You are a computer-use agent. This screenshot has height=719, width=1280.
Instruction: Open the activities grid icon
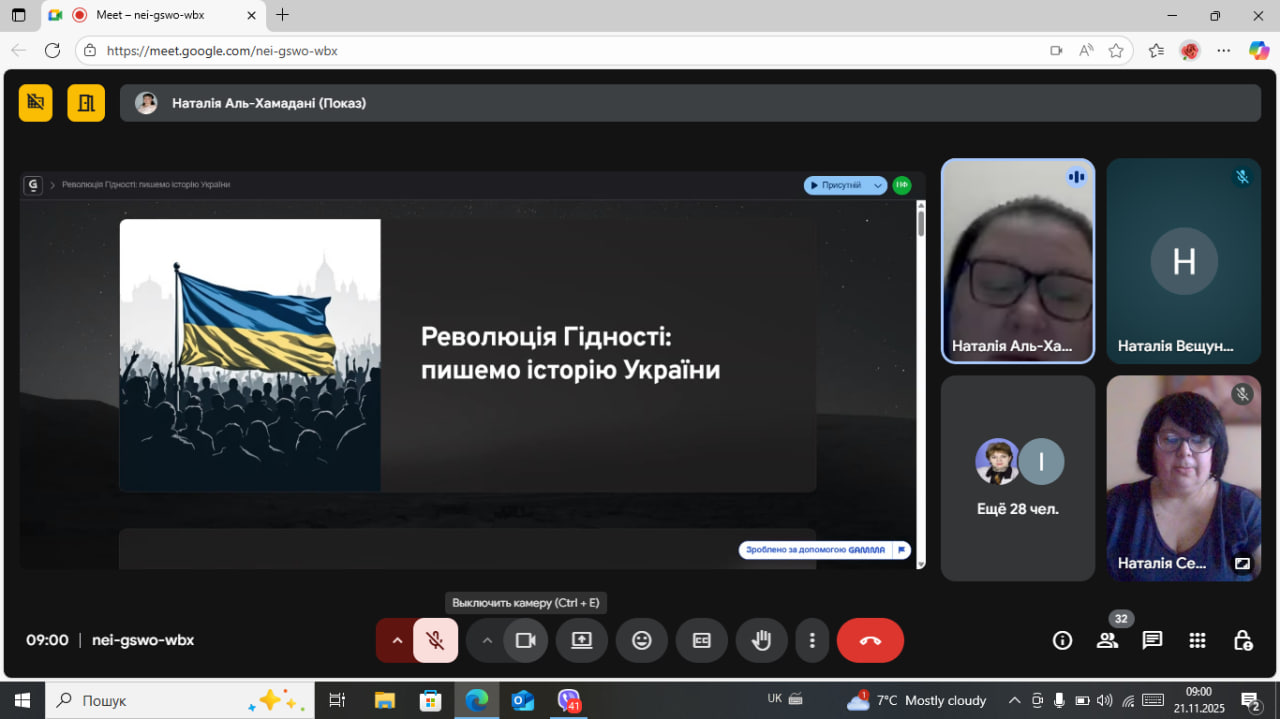tap(1197, 641)
